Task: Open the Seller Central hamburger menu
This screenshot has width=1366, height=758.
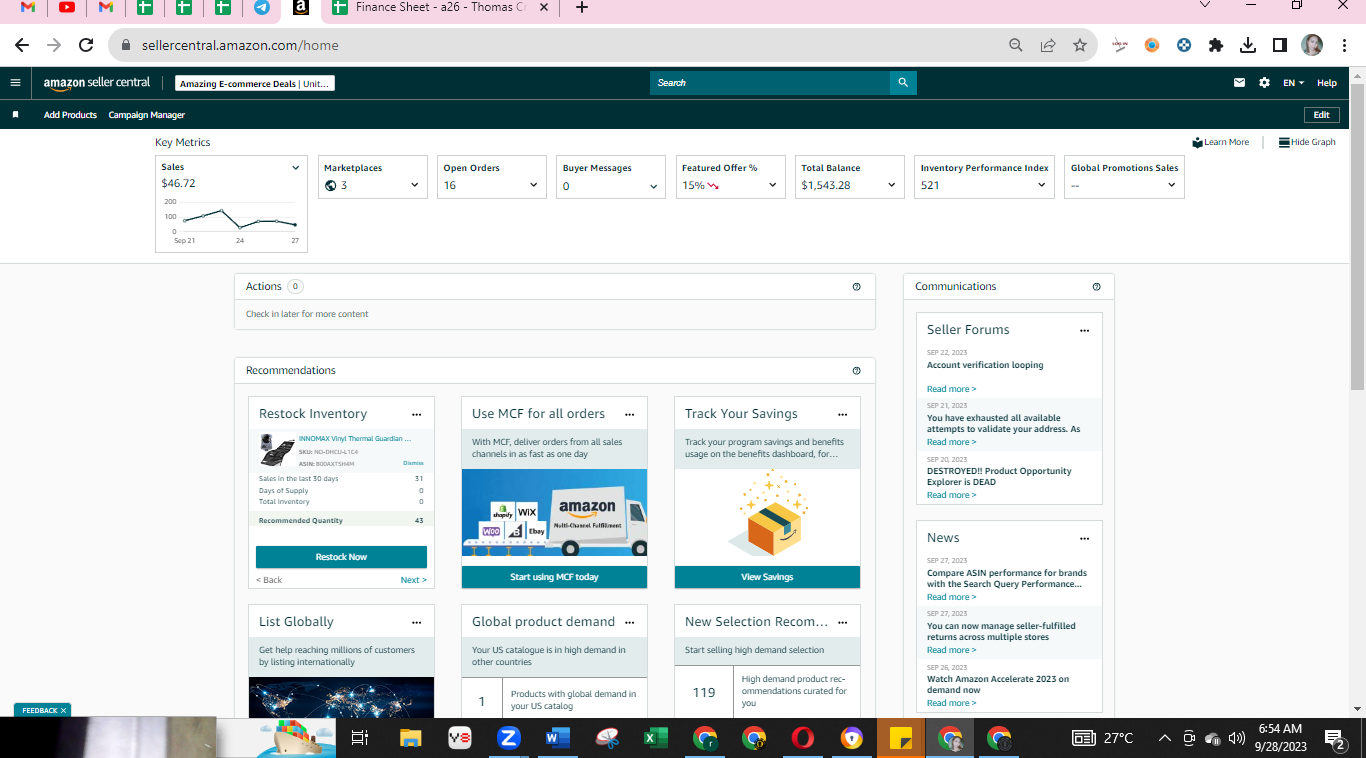Action: [x=15, y=83]
